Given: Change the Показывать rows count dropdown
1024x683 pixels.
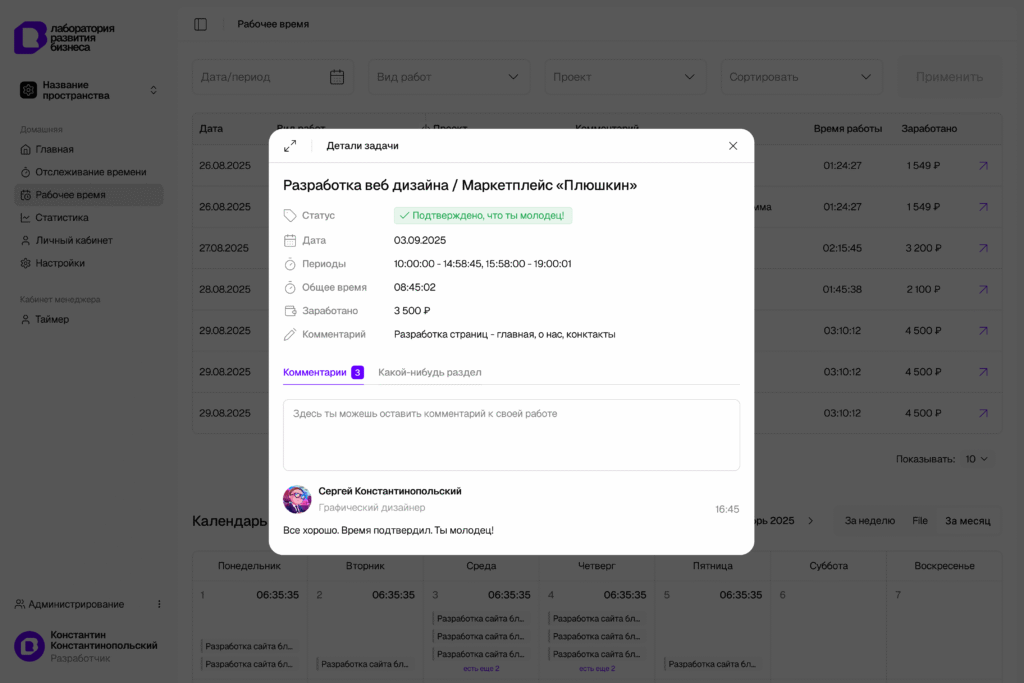Looking at the screenshot, I should coord(976,459).
